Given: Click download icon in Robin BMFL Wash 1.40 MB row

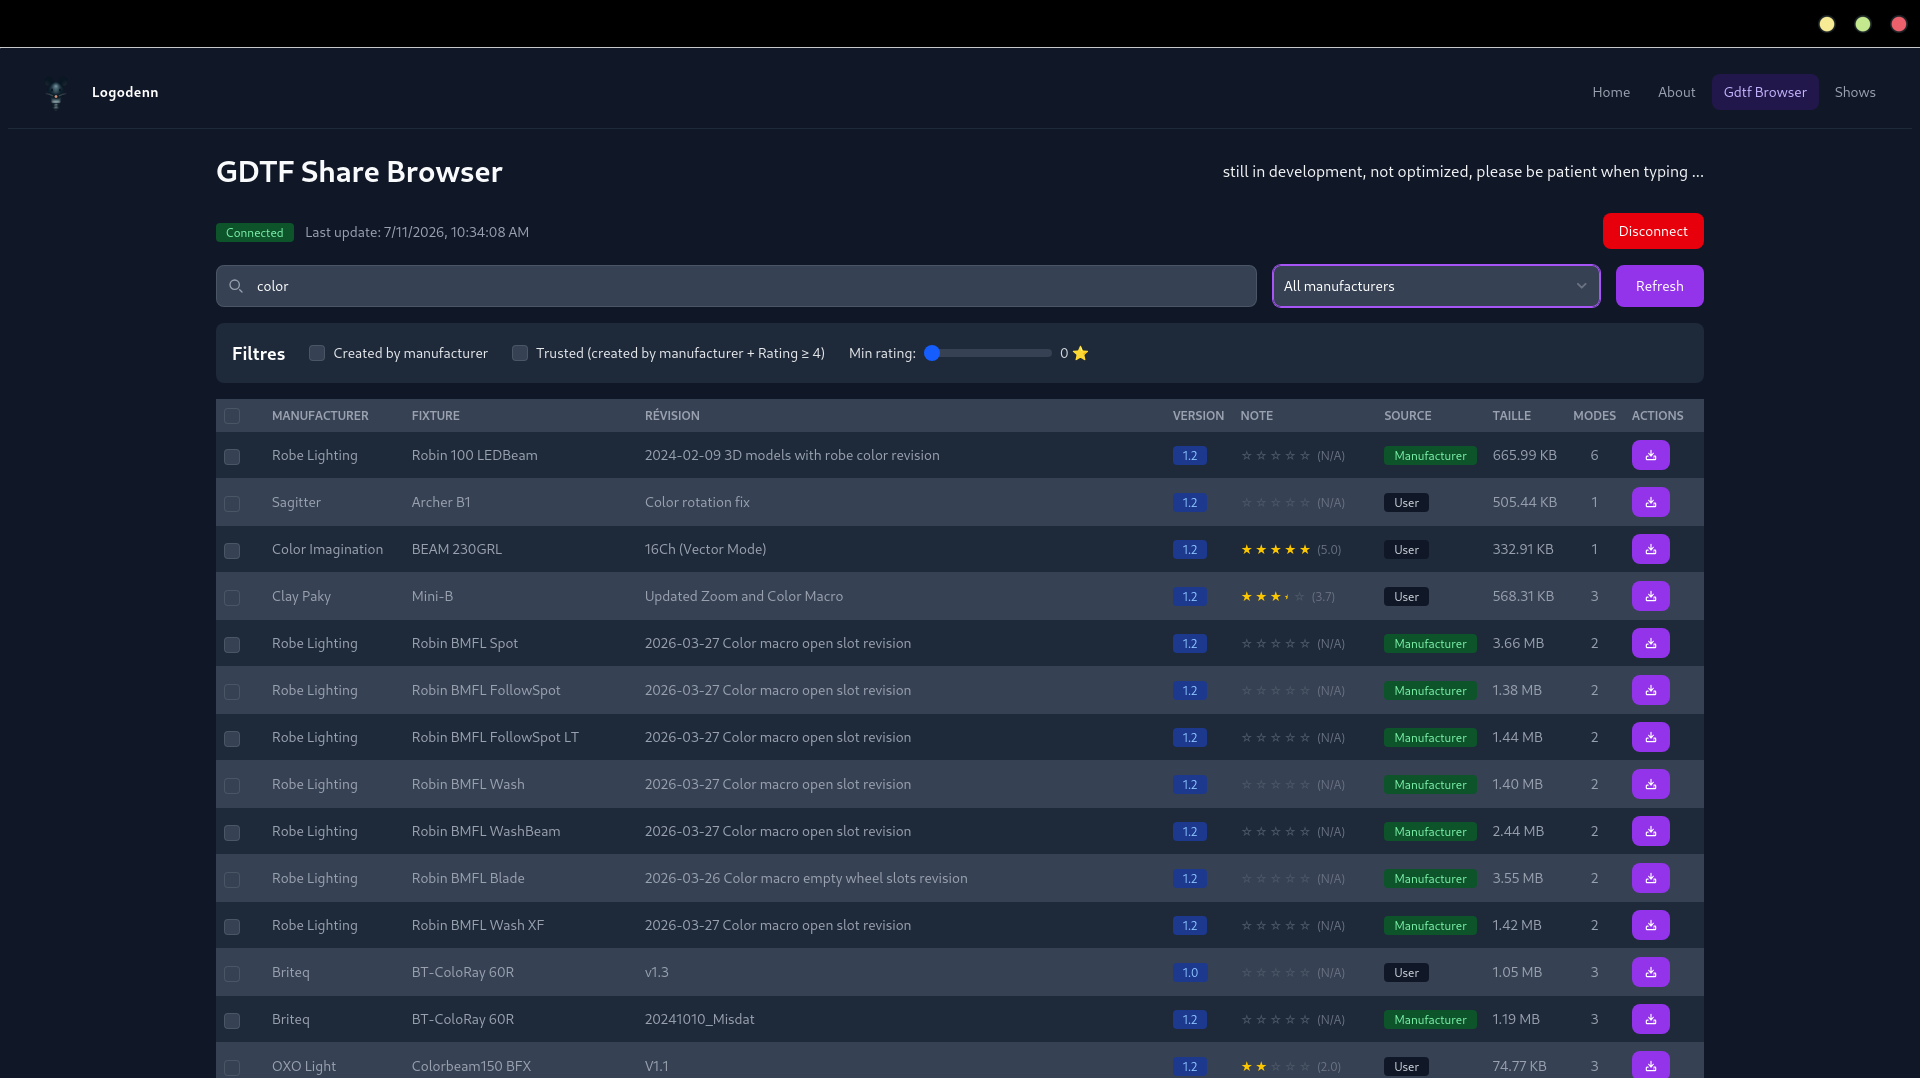Looking at the screenshot, I should [x=1650, y=784].
